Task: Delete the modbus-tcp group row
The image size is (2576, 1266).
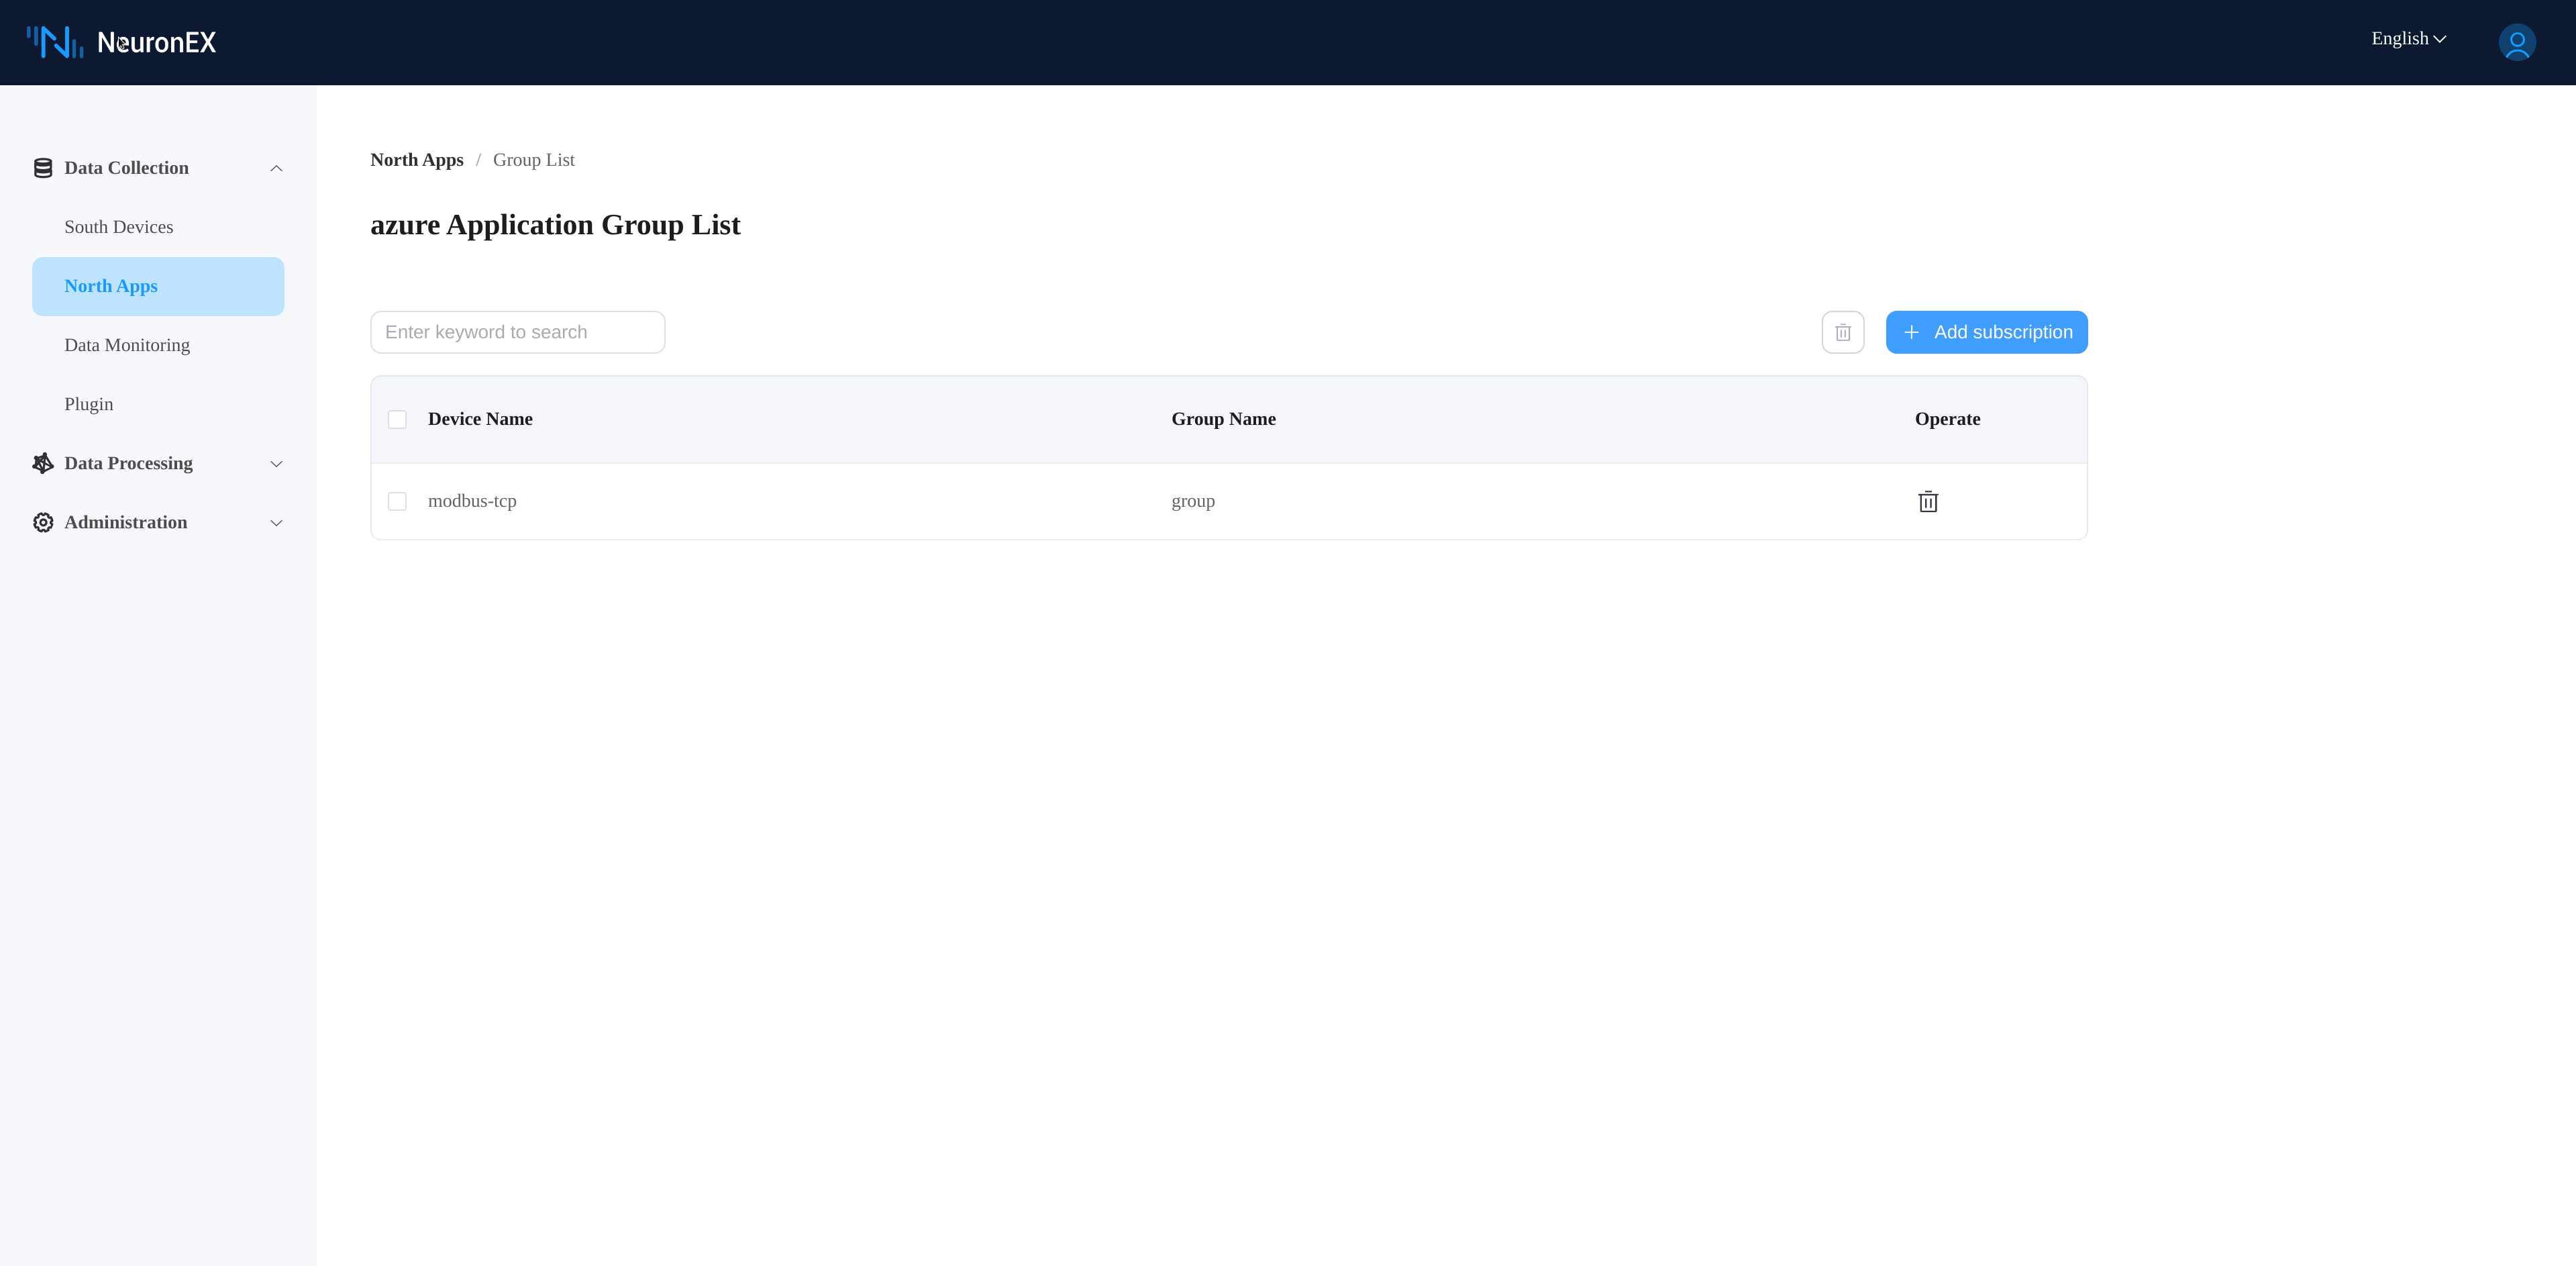Action: coord(1928,501)
